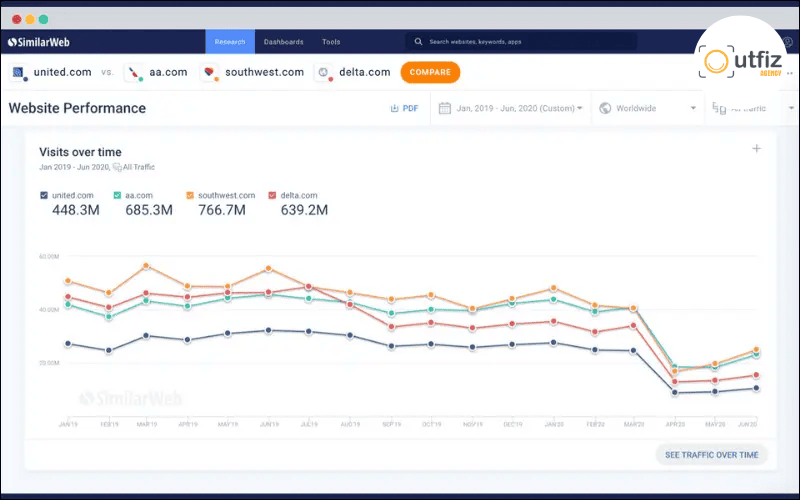
Task: Download the report as PDF
Action: click(x=404, y=108)
